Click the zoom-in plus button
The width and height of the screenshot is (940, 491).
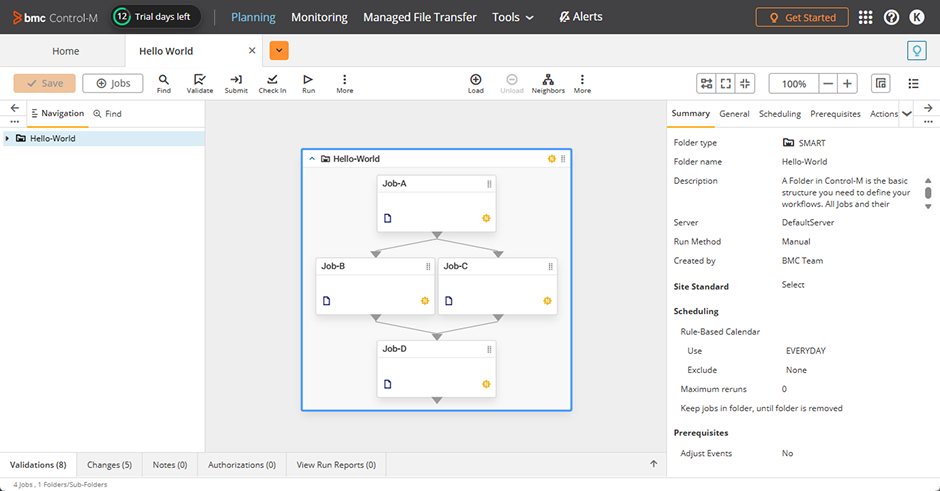pyautogui.click(x=847, y=84)
